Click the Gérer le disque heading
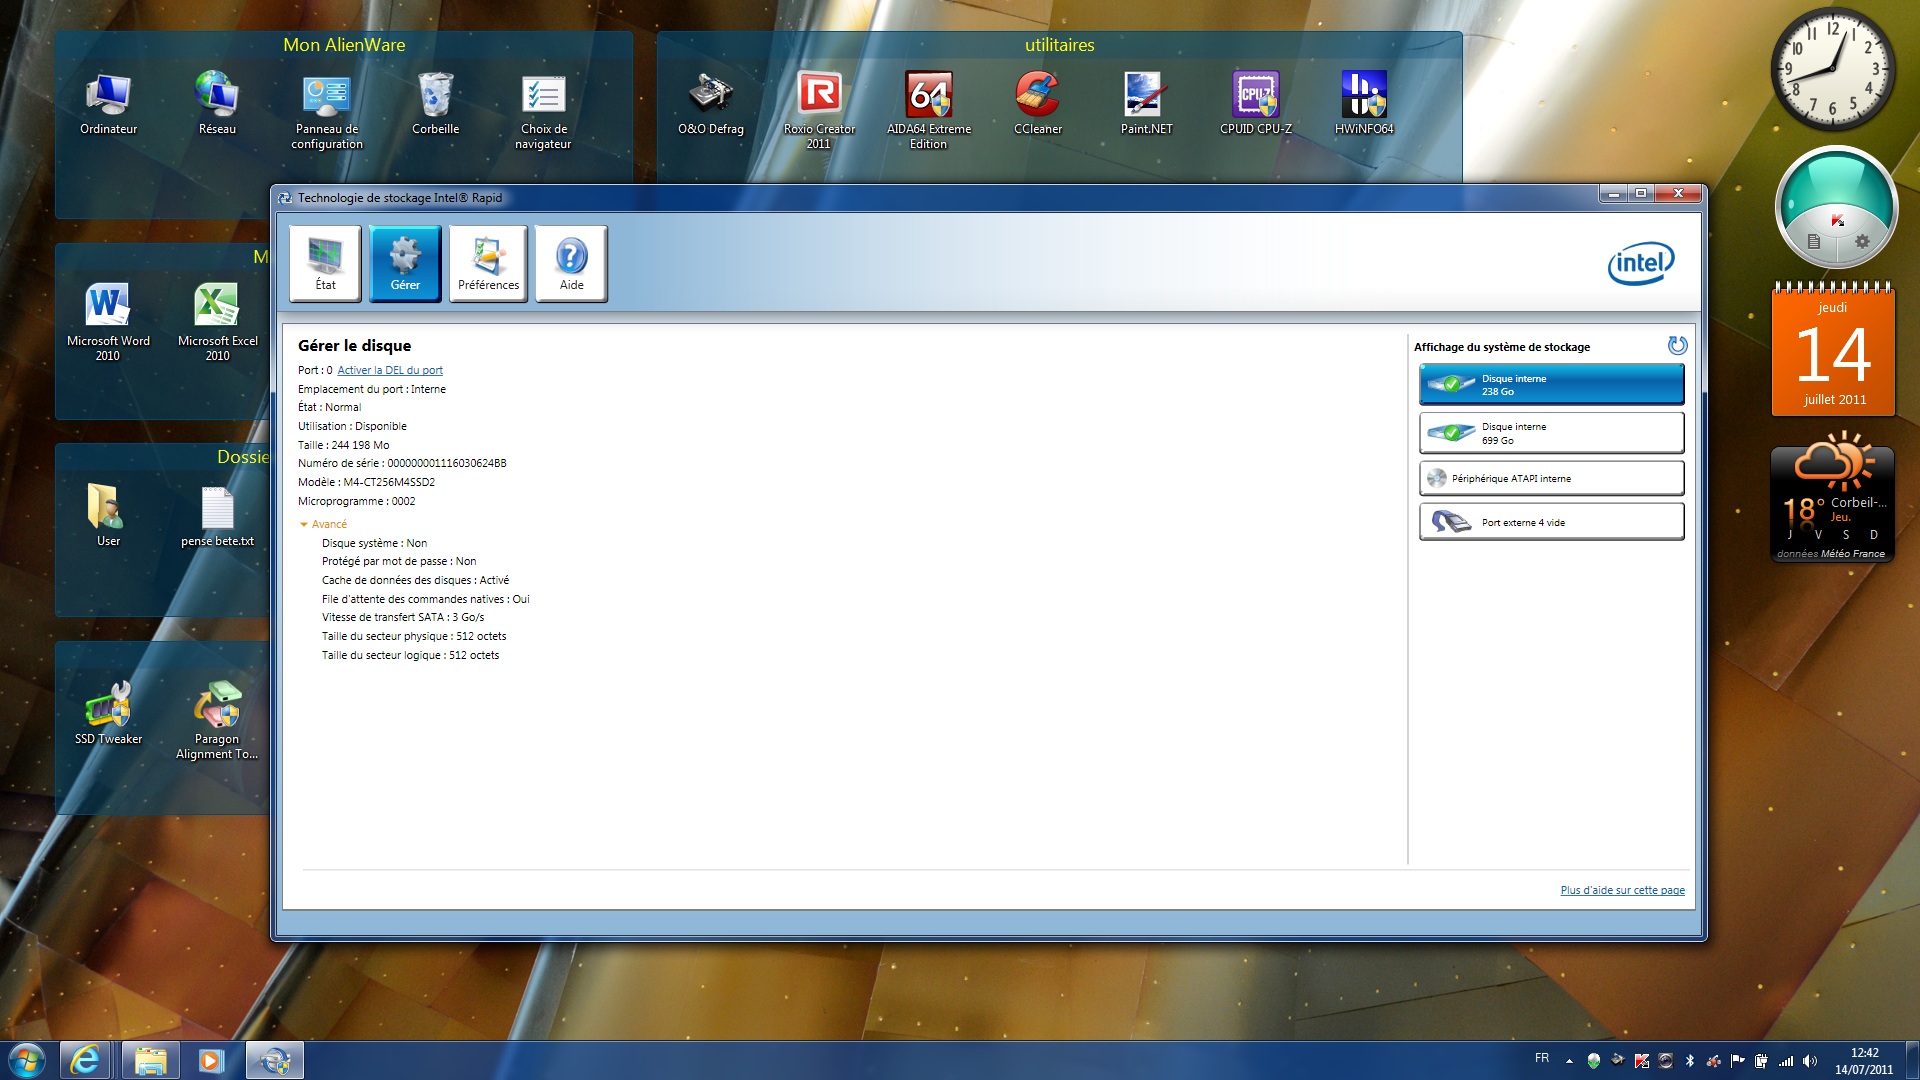Screen dimensions: 1920x1080 pos(354,345)
